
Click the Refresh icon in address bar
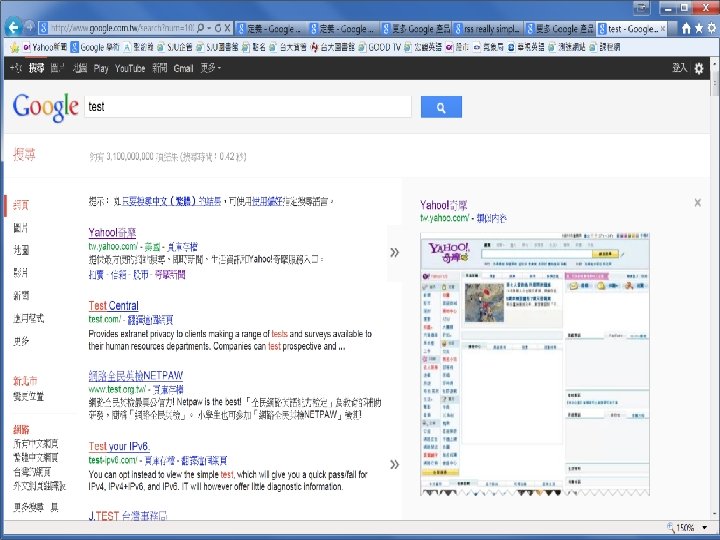point(218,28)
